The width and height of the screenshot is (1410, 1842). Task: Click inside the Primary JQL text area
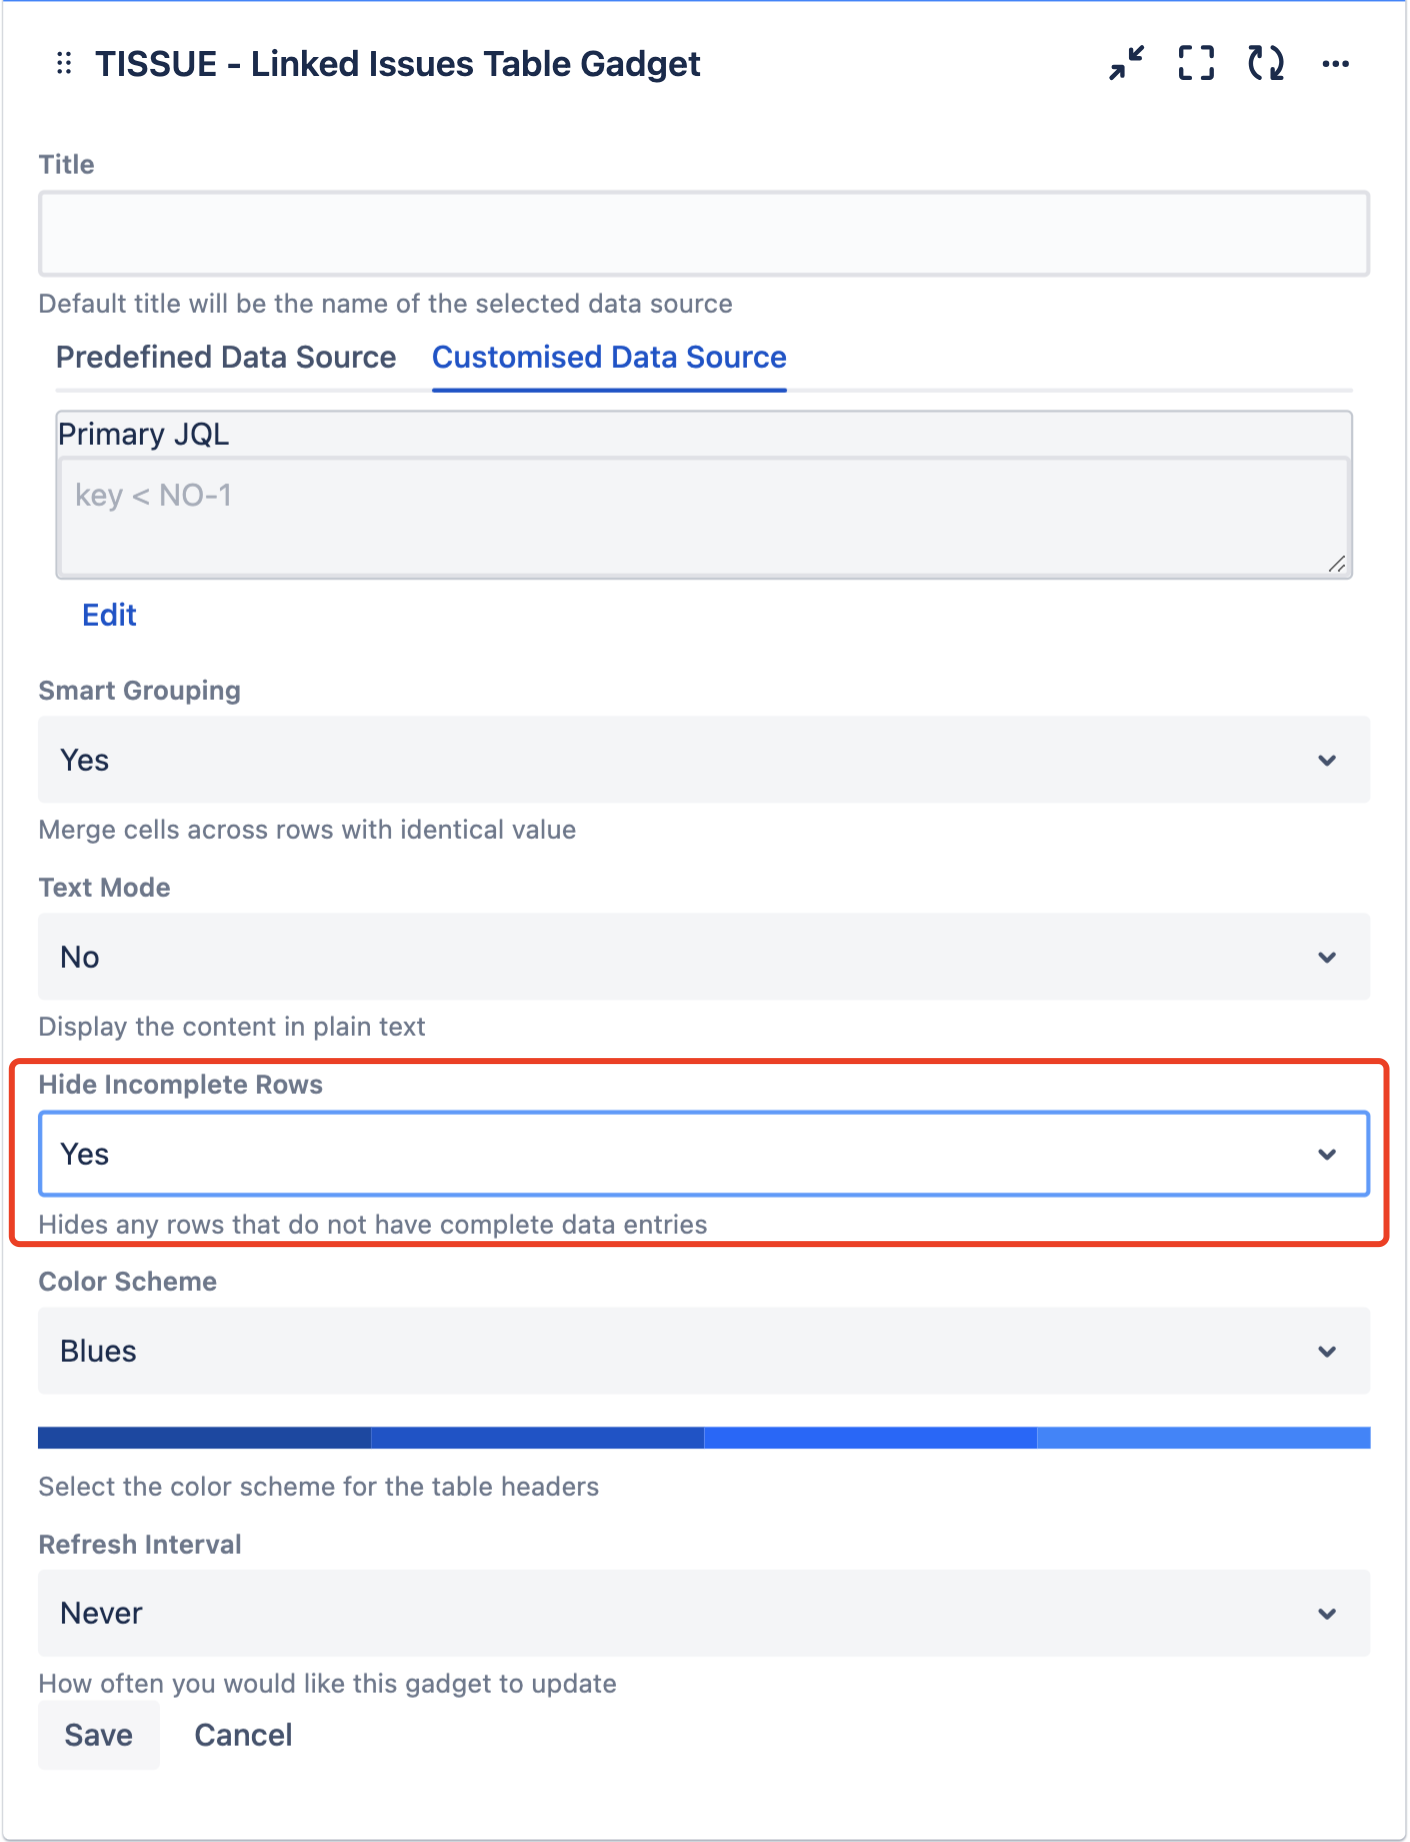[703, 517]
